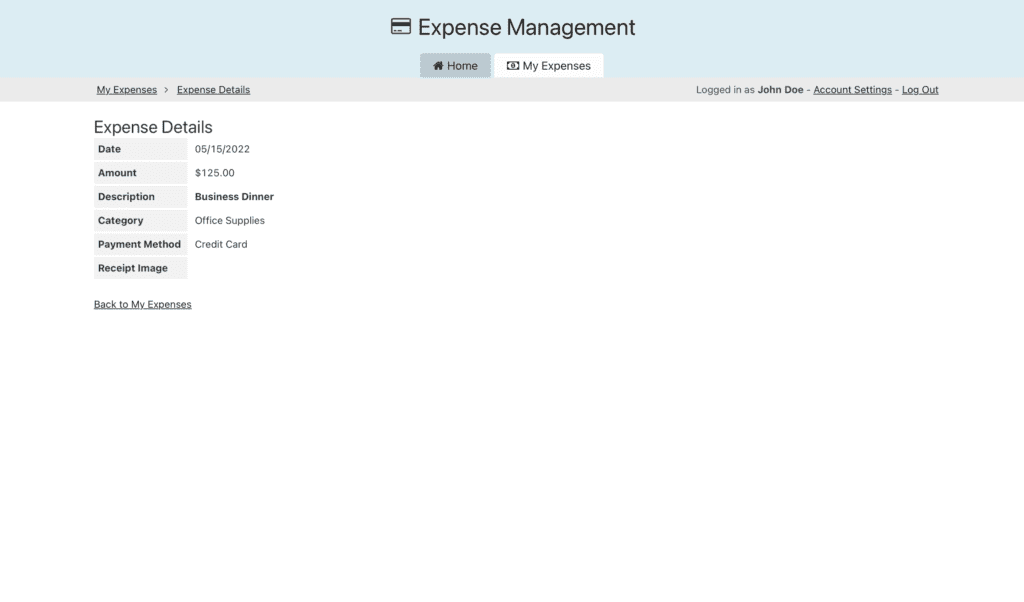
Task: Click the Expense Management title text
Action: 526,27
